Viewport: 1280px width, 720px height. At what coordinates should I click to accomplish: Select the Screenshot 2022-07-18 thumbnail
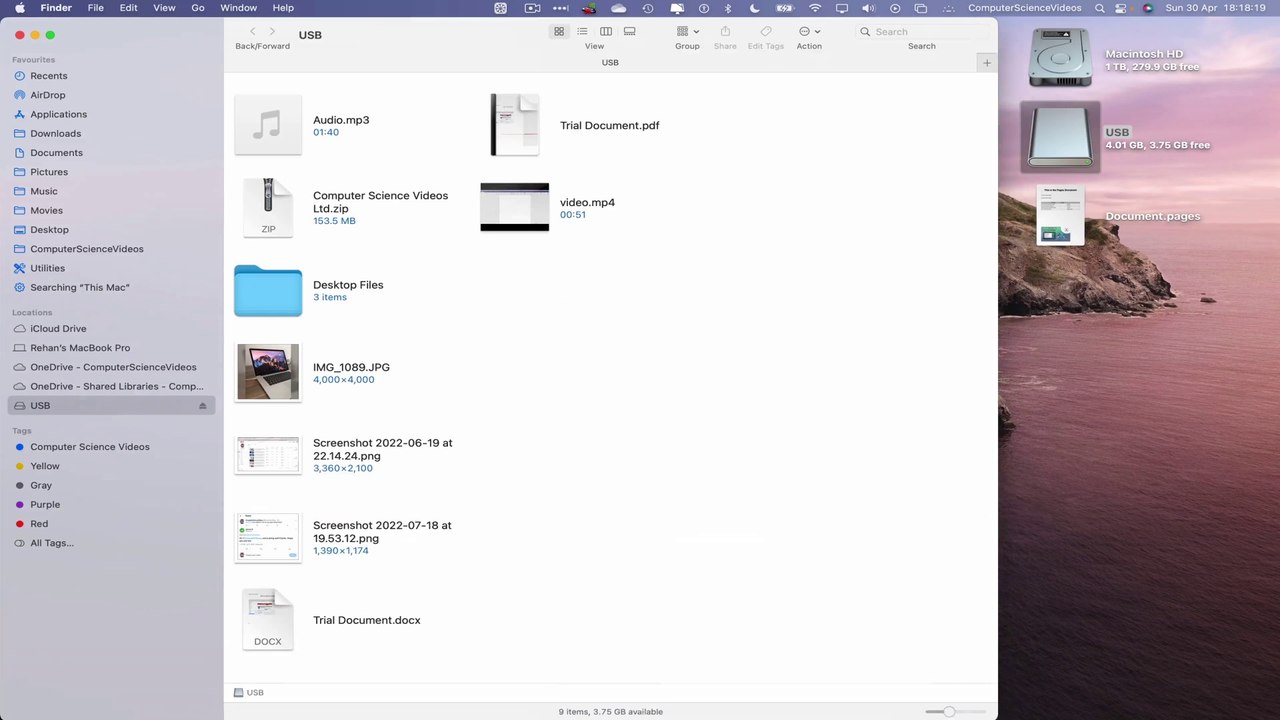268,537
